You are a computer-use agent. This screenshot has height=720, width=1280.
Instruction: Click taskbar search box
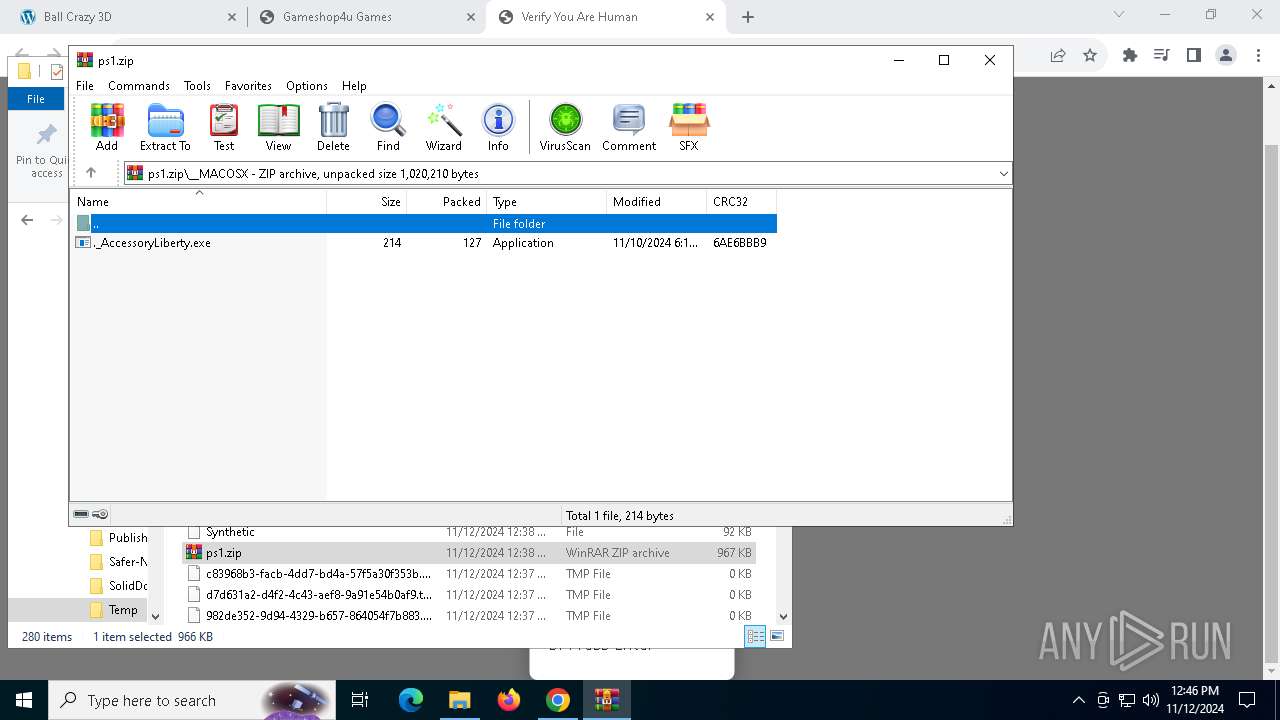pyautogui.click(x=190, y=700)
